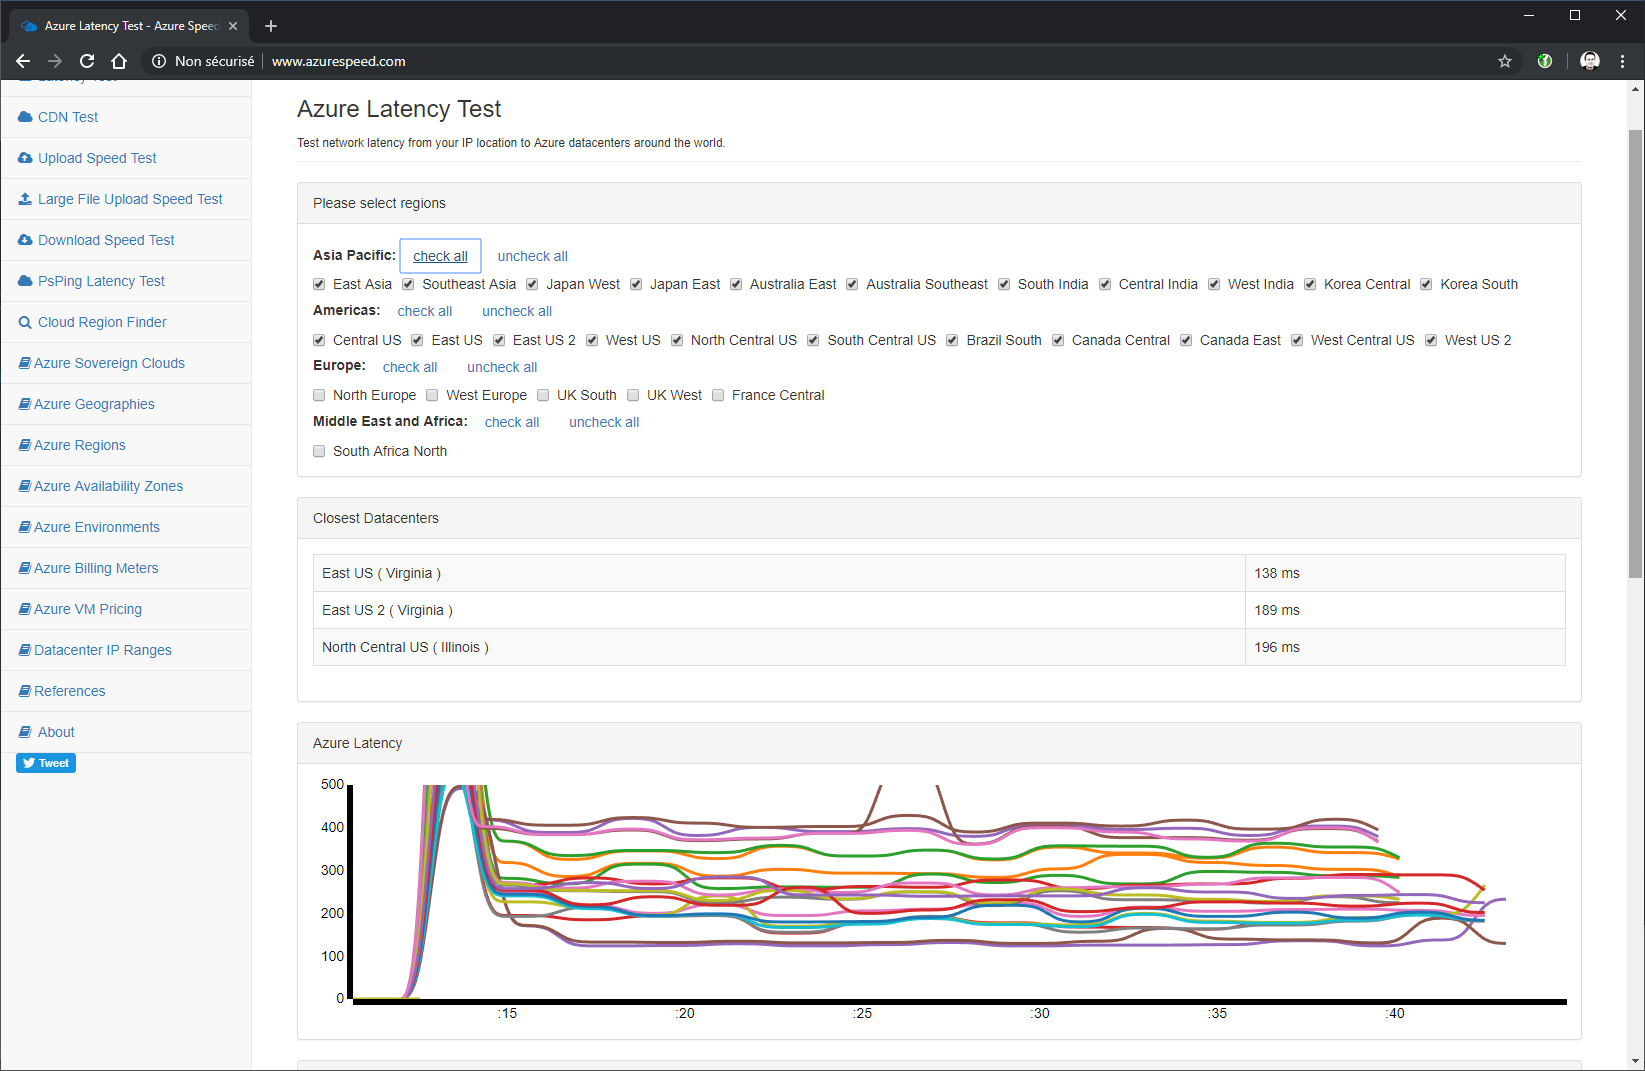Click scrollbar down arrow

[1636, 1061]
